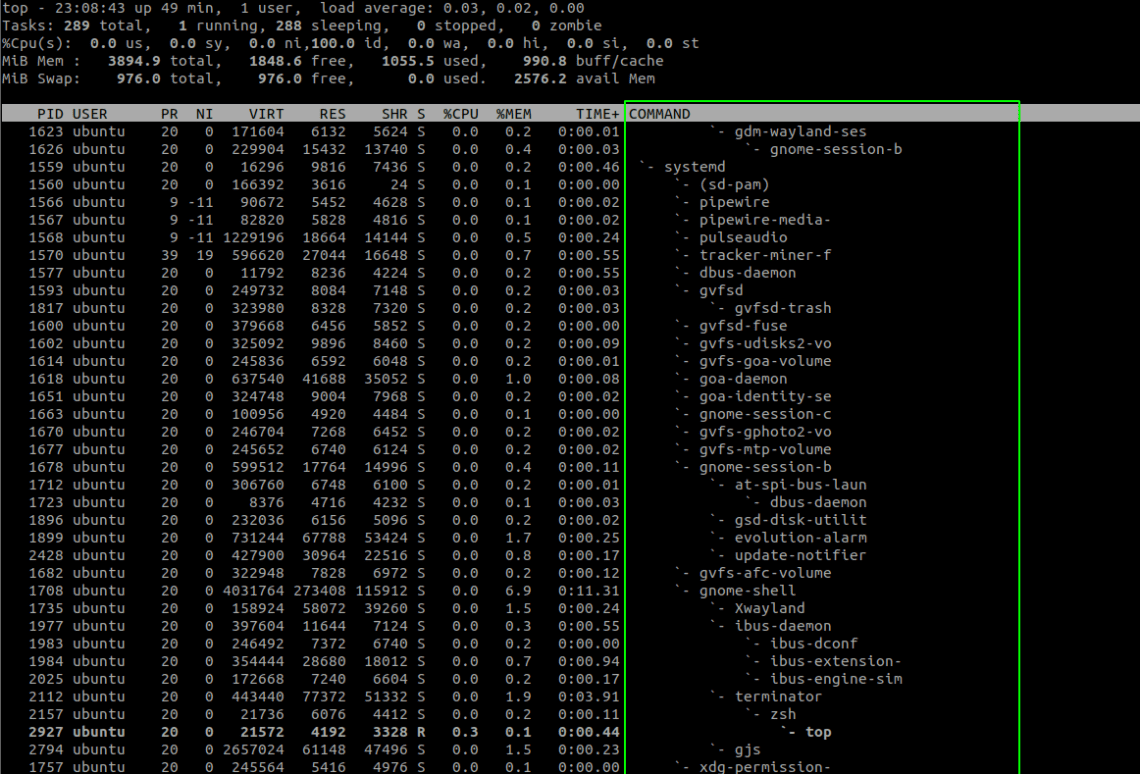
Task: Click the 2657024 VIRT value
Action: (x=254, y=750)
